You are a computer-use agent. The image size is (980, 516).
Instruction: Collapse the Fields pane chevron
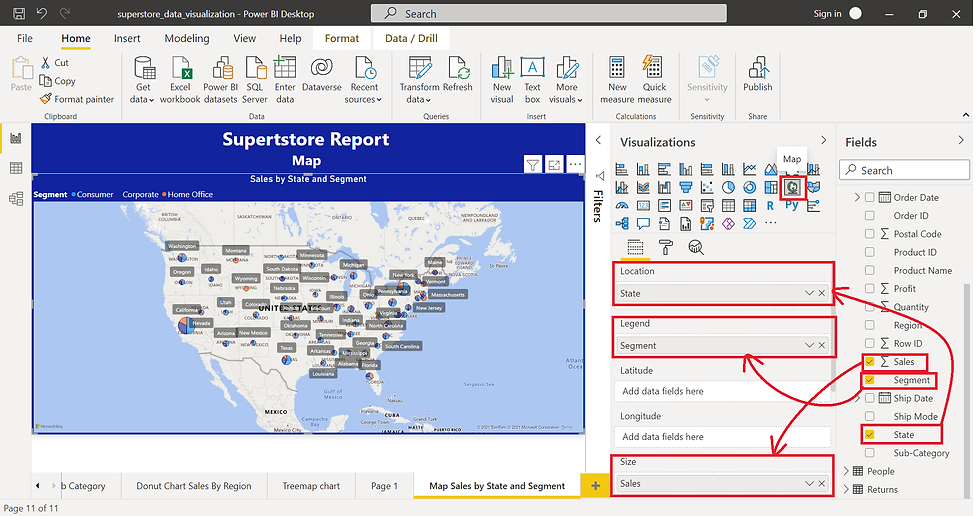point(961,140)
